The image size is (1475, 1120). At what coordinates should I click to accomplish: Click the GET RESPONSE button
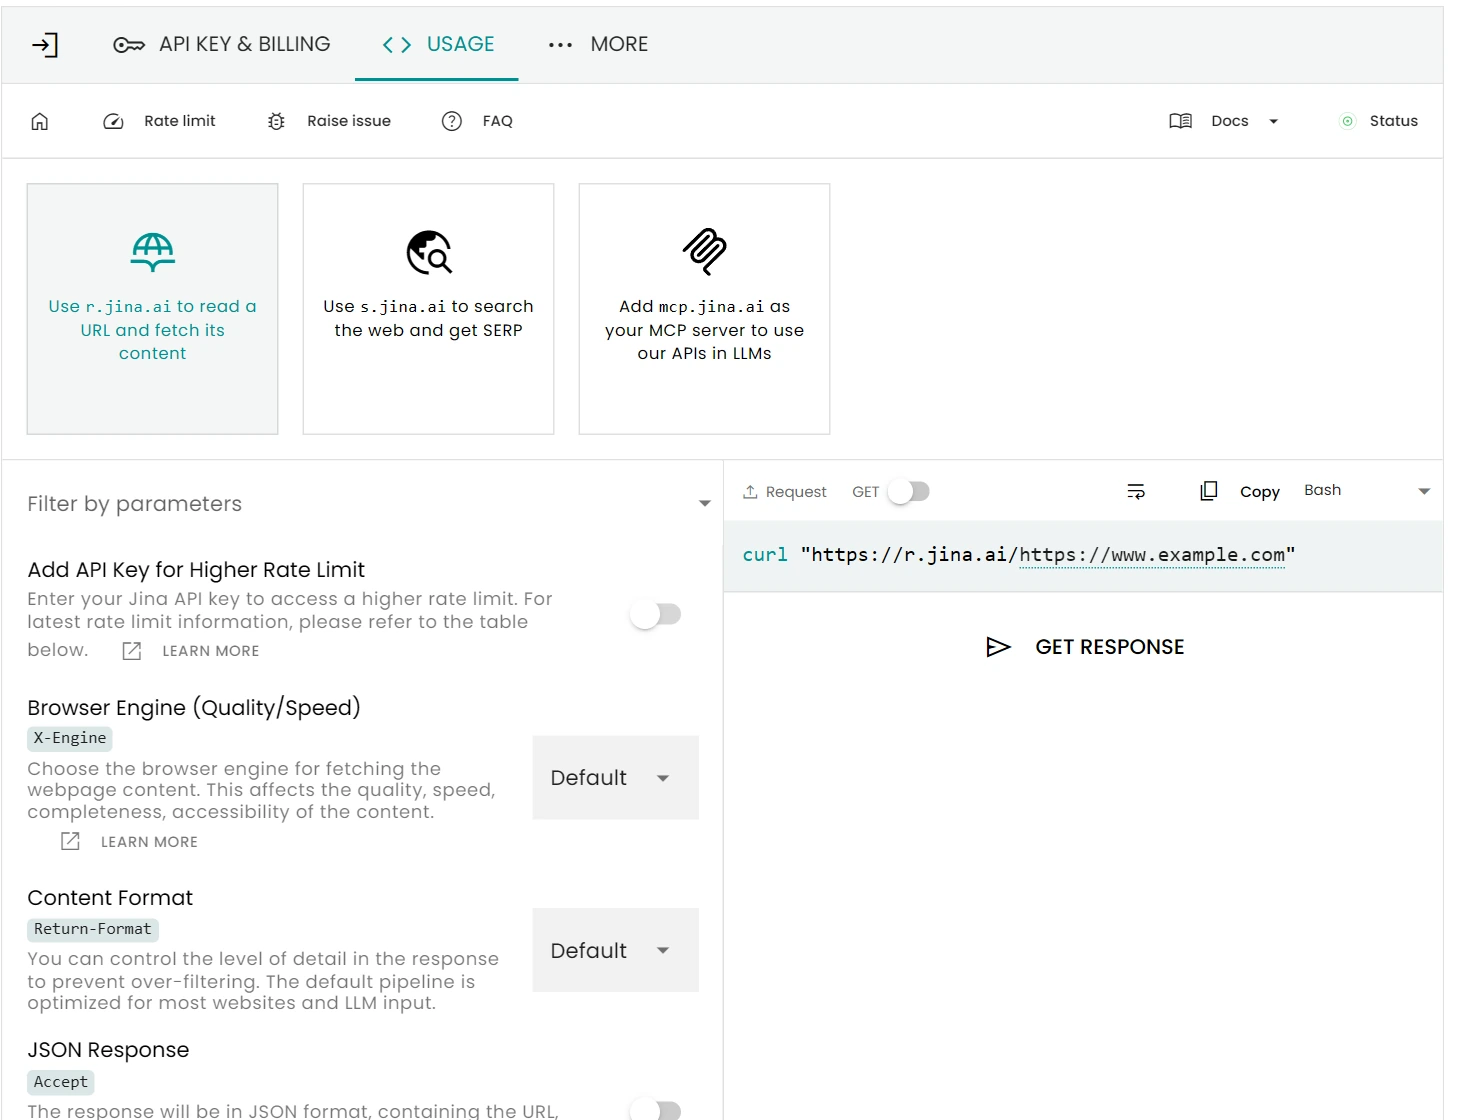tap(1084, 647)
